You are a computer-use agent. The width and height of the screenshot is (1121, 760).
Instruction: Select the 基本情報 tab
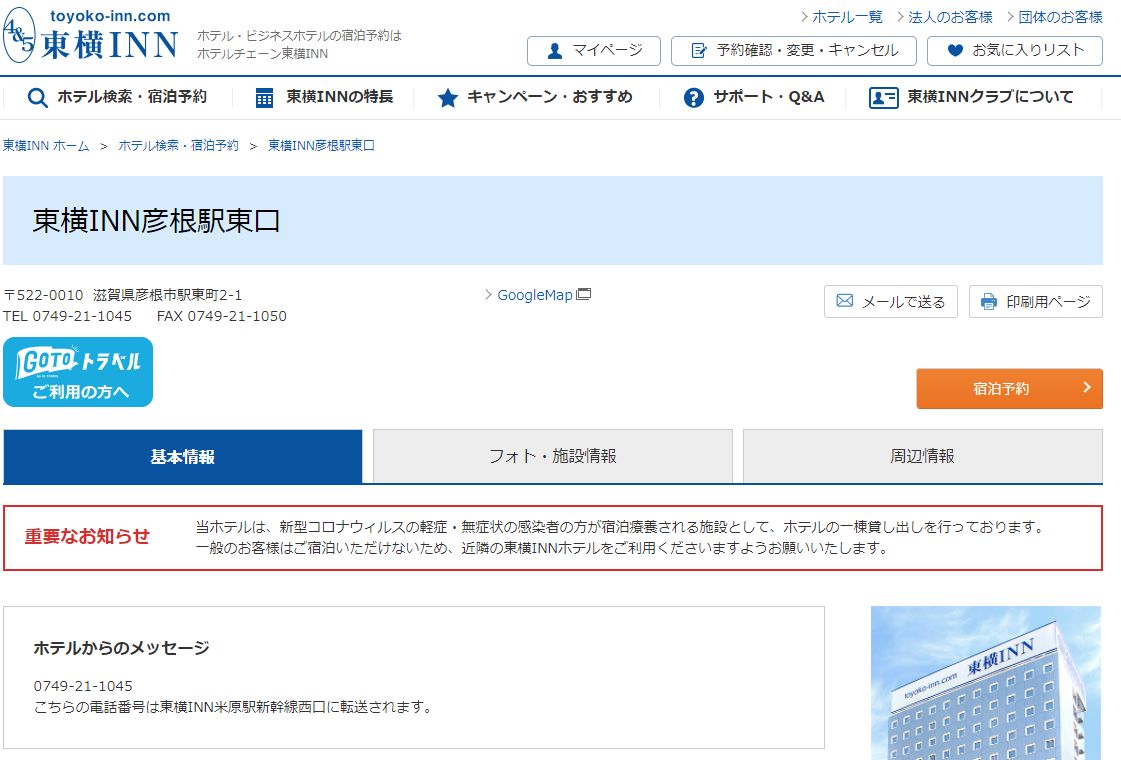pos(183,456)
